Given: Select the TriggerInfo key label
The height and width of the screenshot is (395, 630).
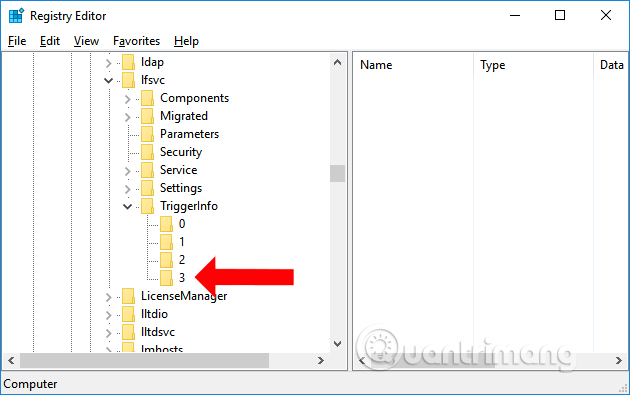Looking at the screenshot, I should point(189,206).
